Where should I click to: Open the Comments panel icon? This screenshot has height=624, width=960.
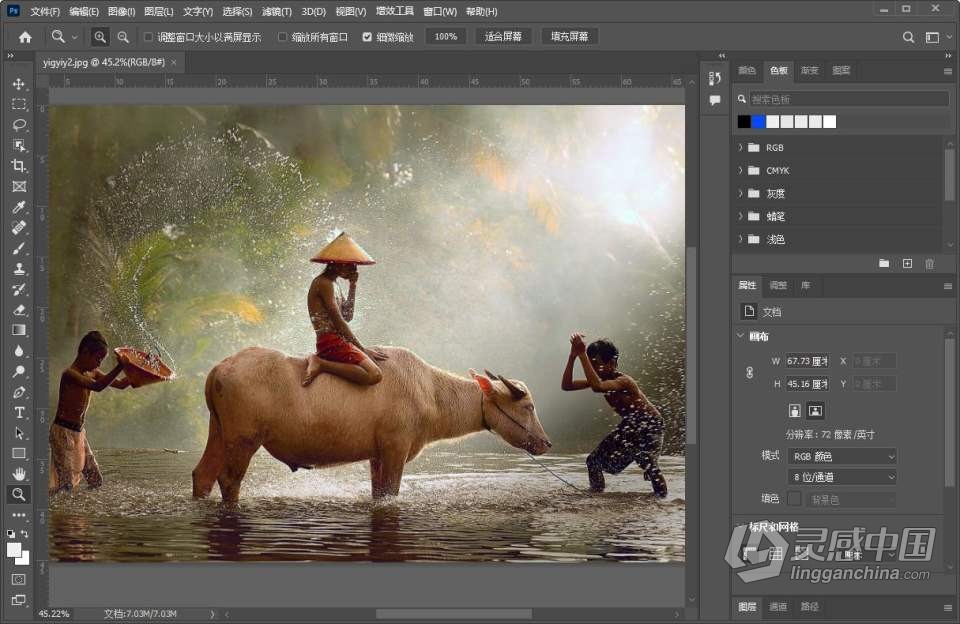point(714,100)
